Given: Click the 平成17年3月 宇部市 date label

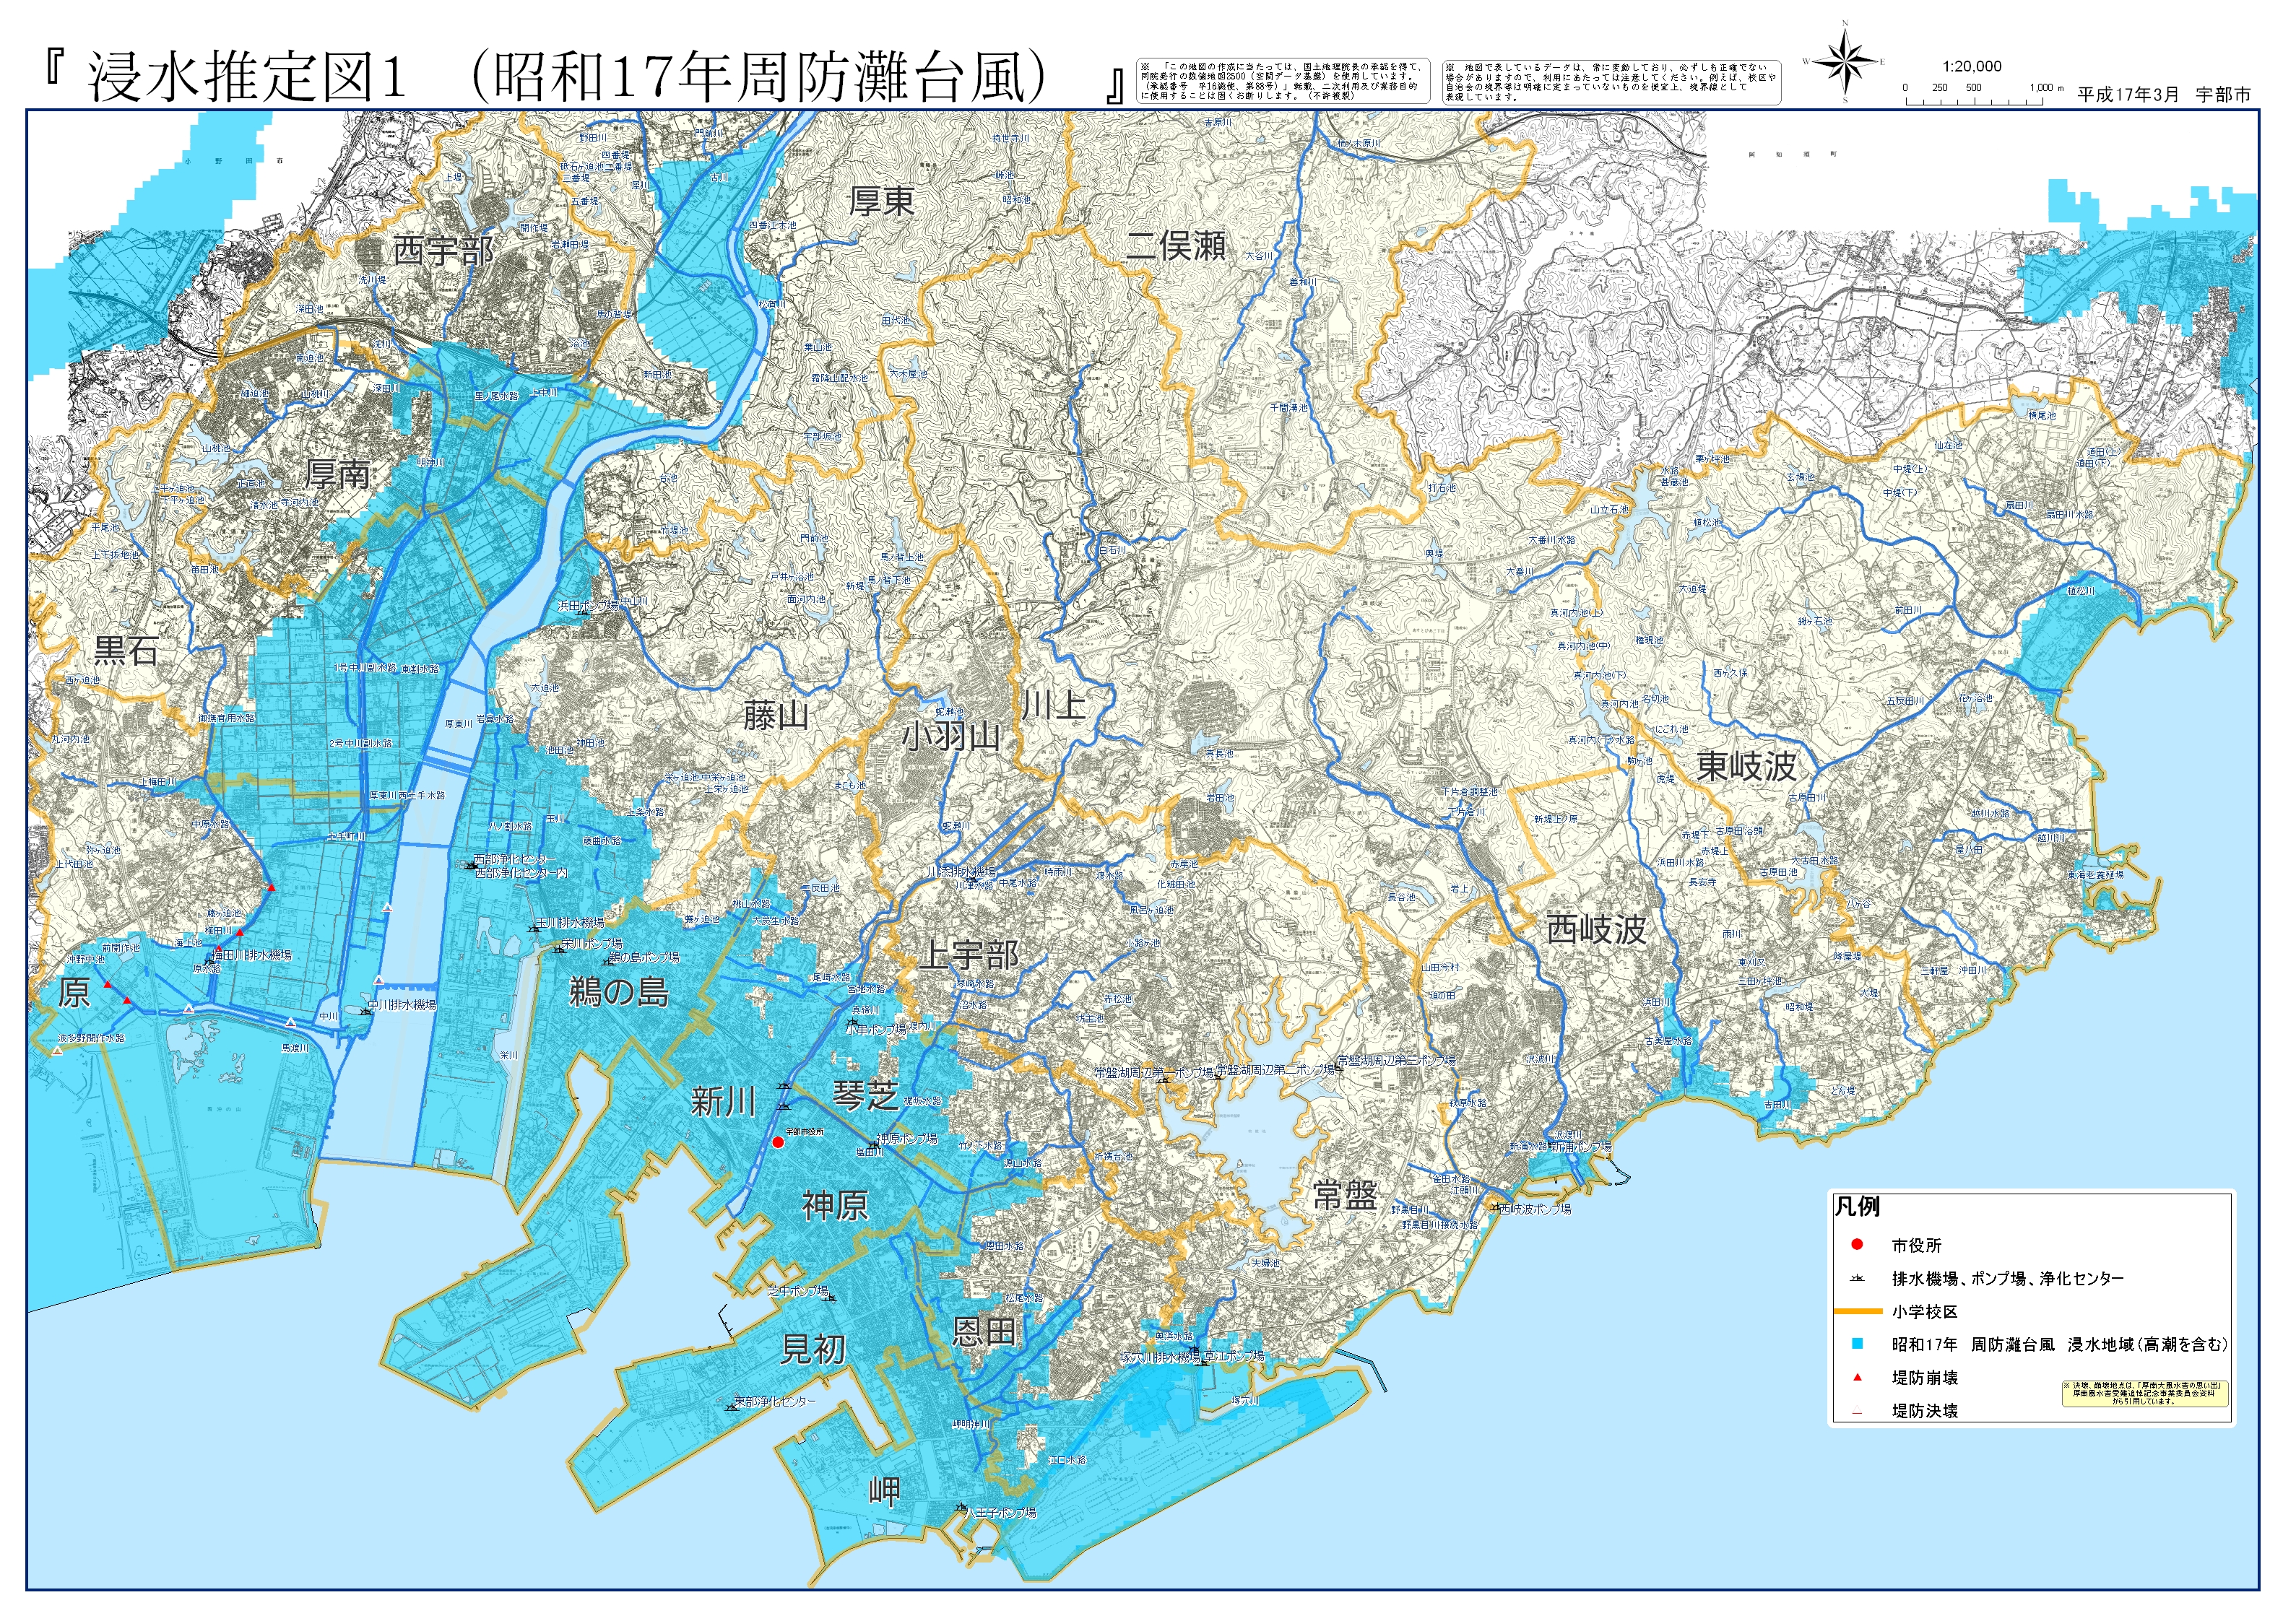Looking at the screenshot, I should pos(2164,94).
